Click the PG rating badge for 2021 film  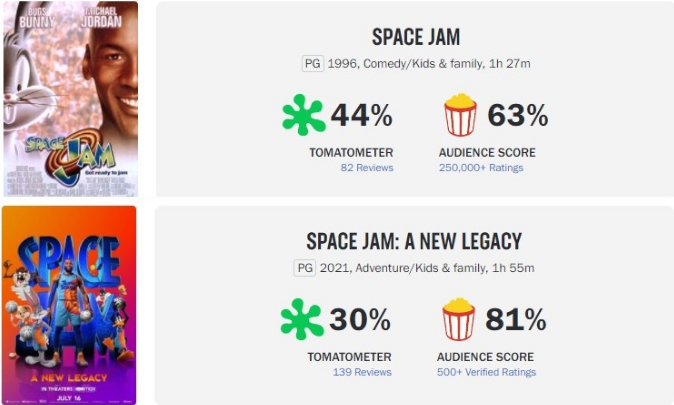305,268
